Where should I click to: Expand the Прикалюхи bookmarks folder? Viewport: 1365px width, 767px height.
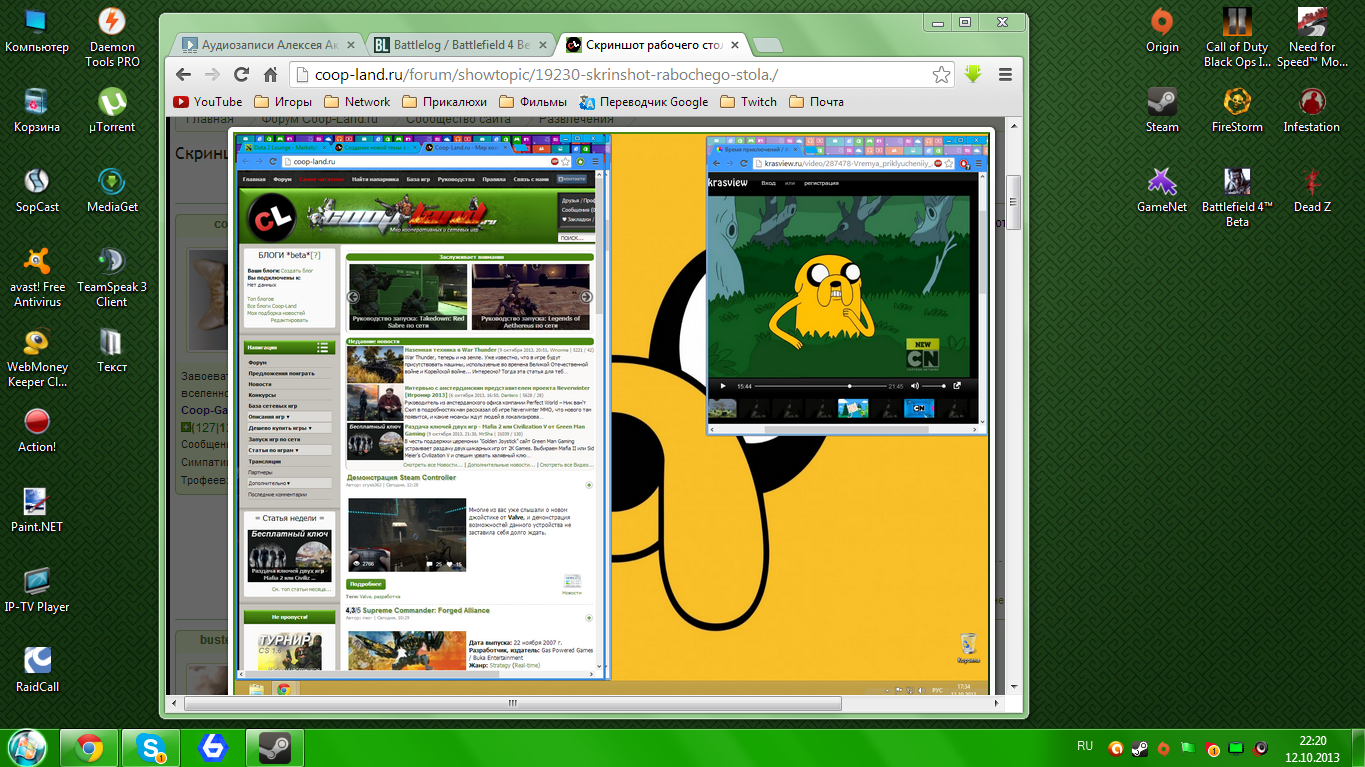(445, 102)
